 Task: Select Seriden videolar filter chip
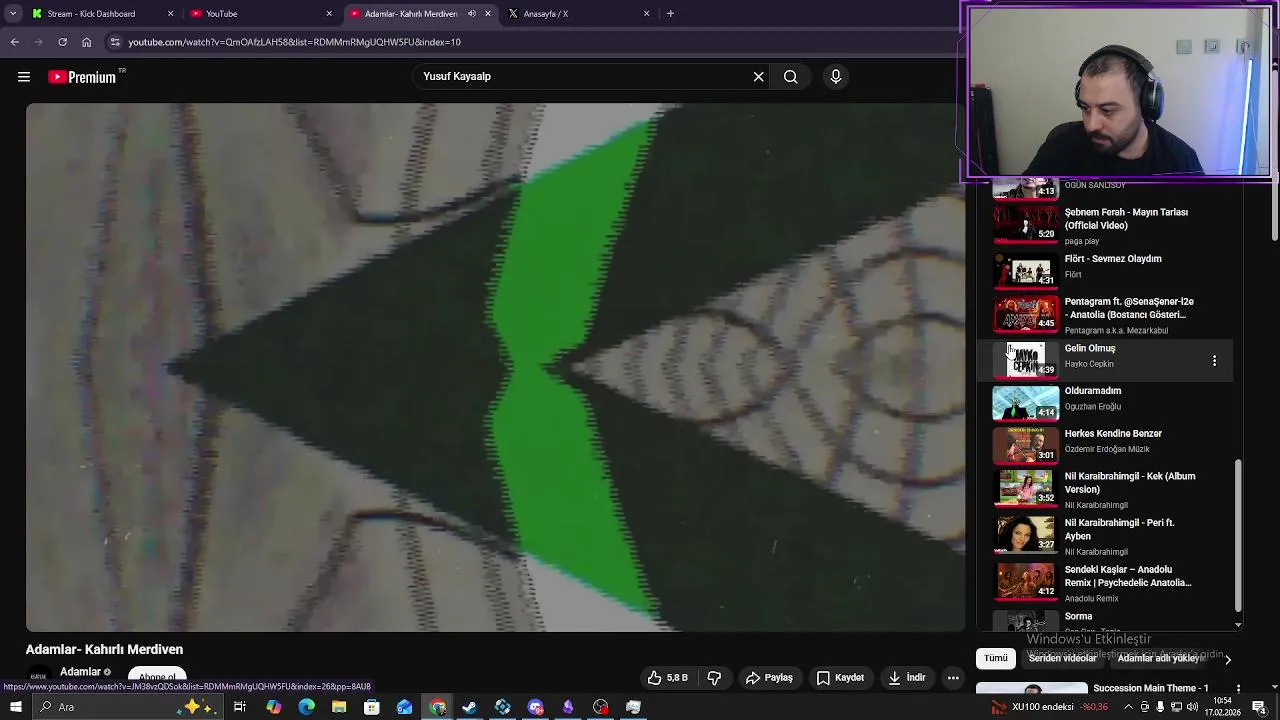point(1062,658)
